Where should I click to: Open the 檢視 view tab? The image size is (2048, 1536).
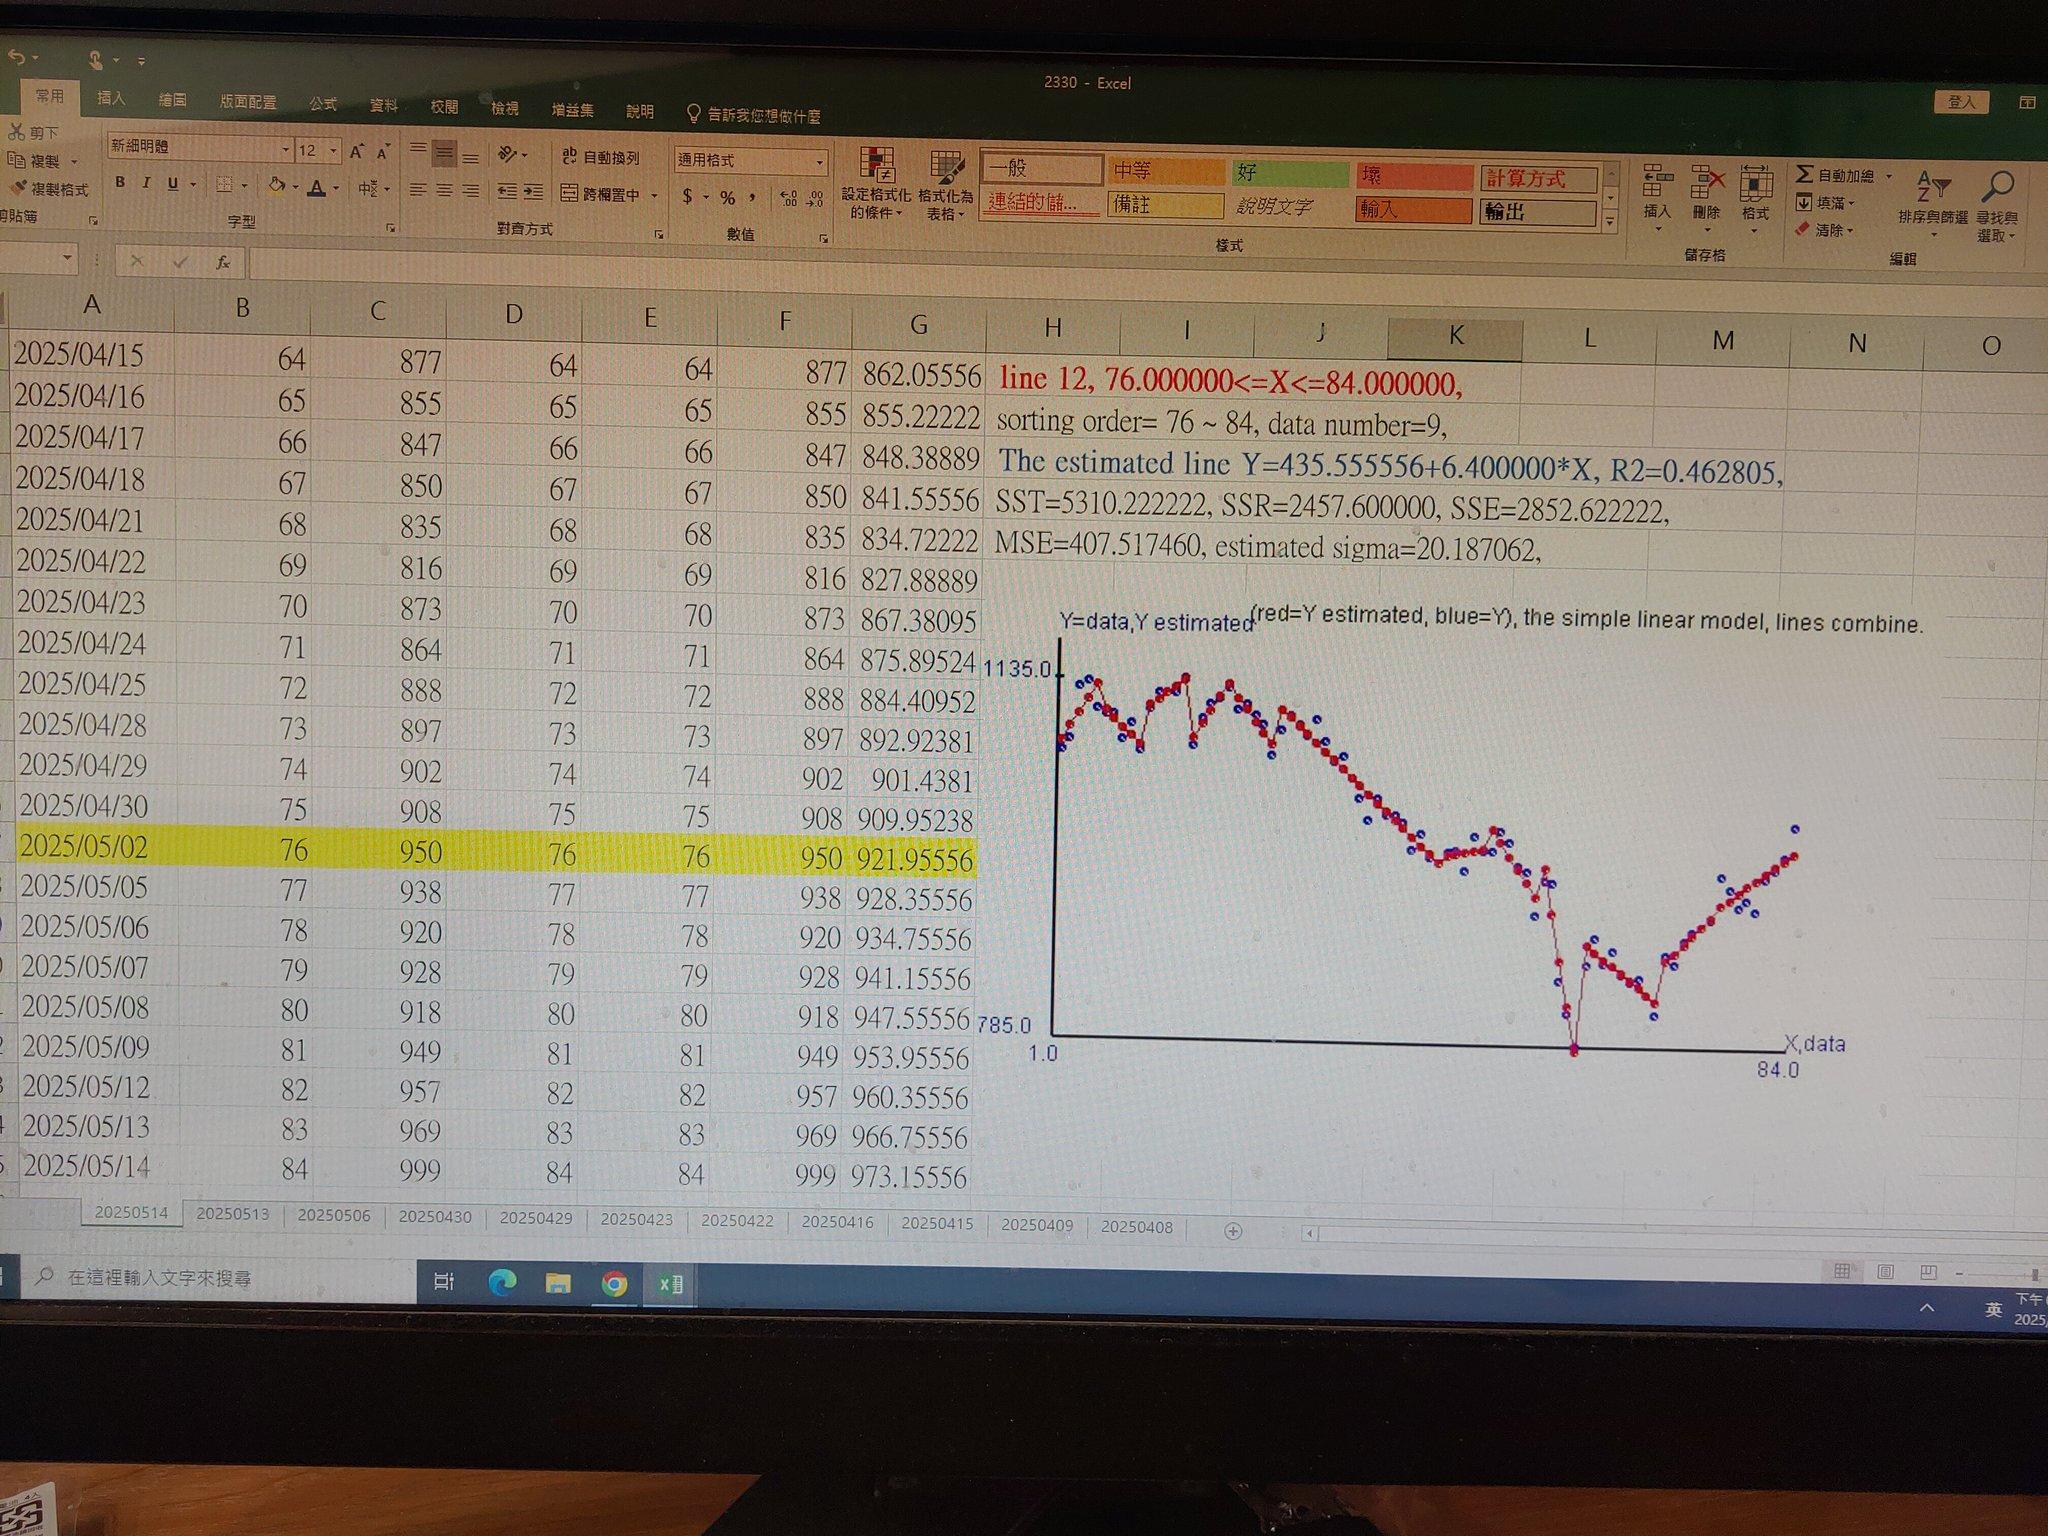click(x=504, y=107)
